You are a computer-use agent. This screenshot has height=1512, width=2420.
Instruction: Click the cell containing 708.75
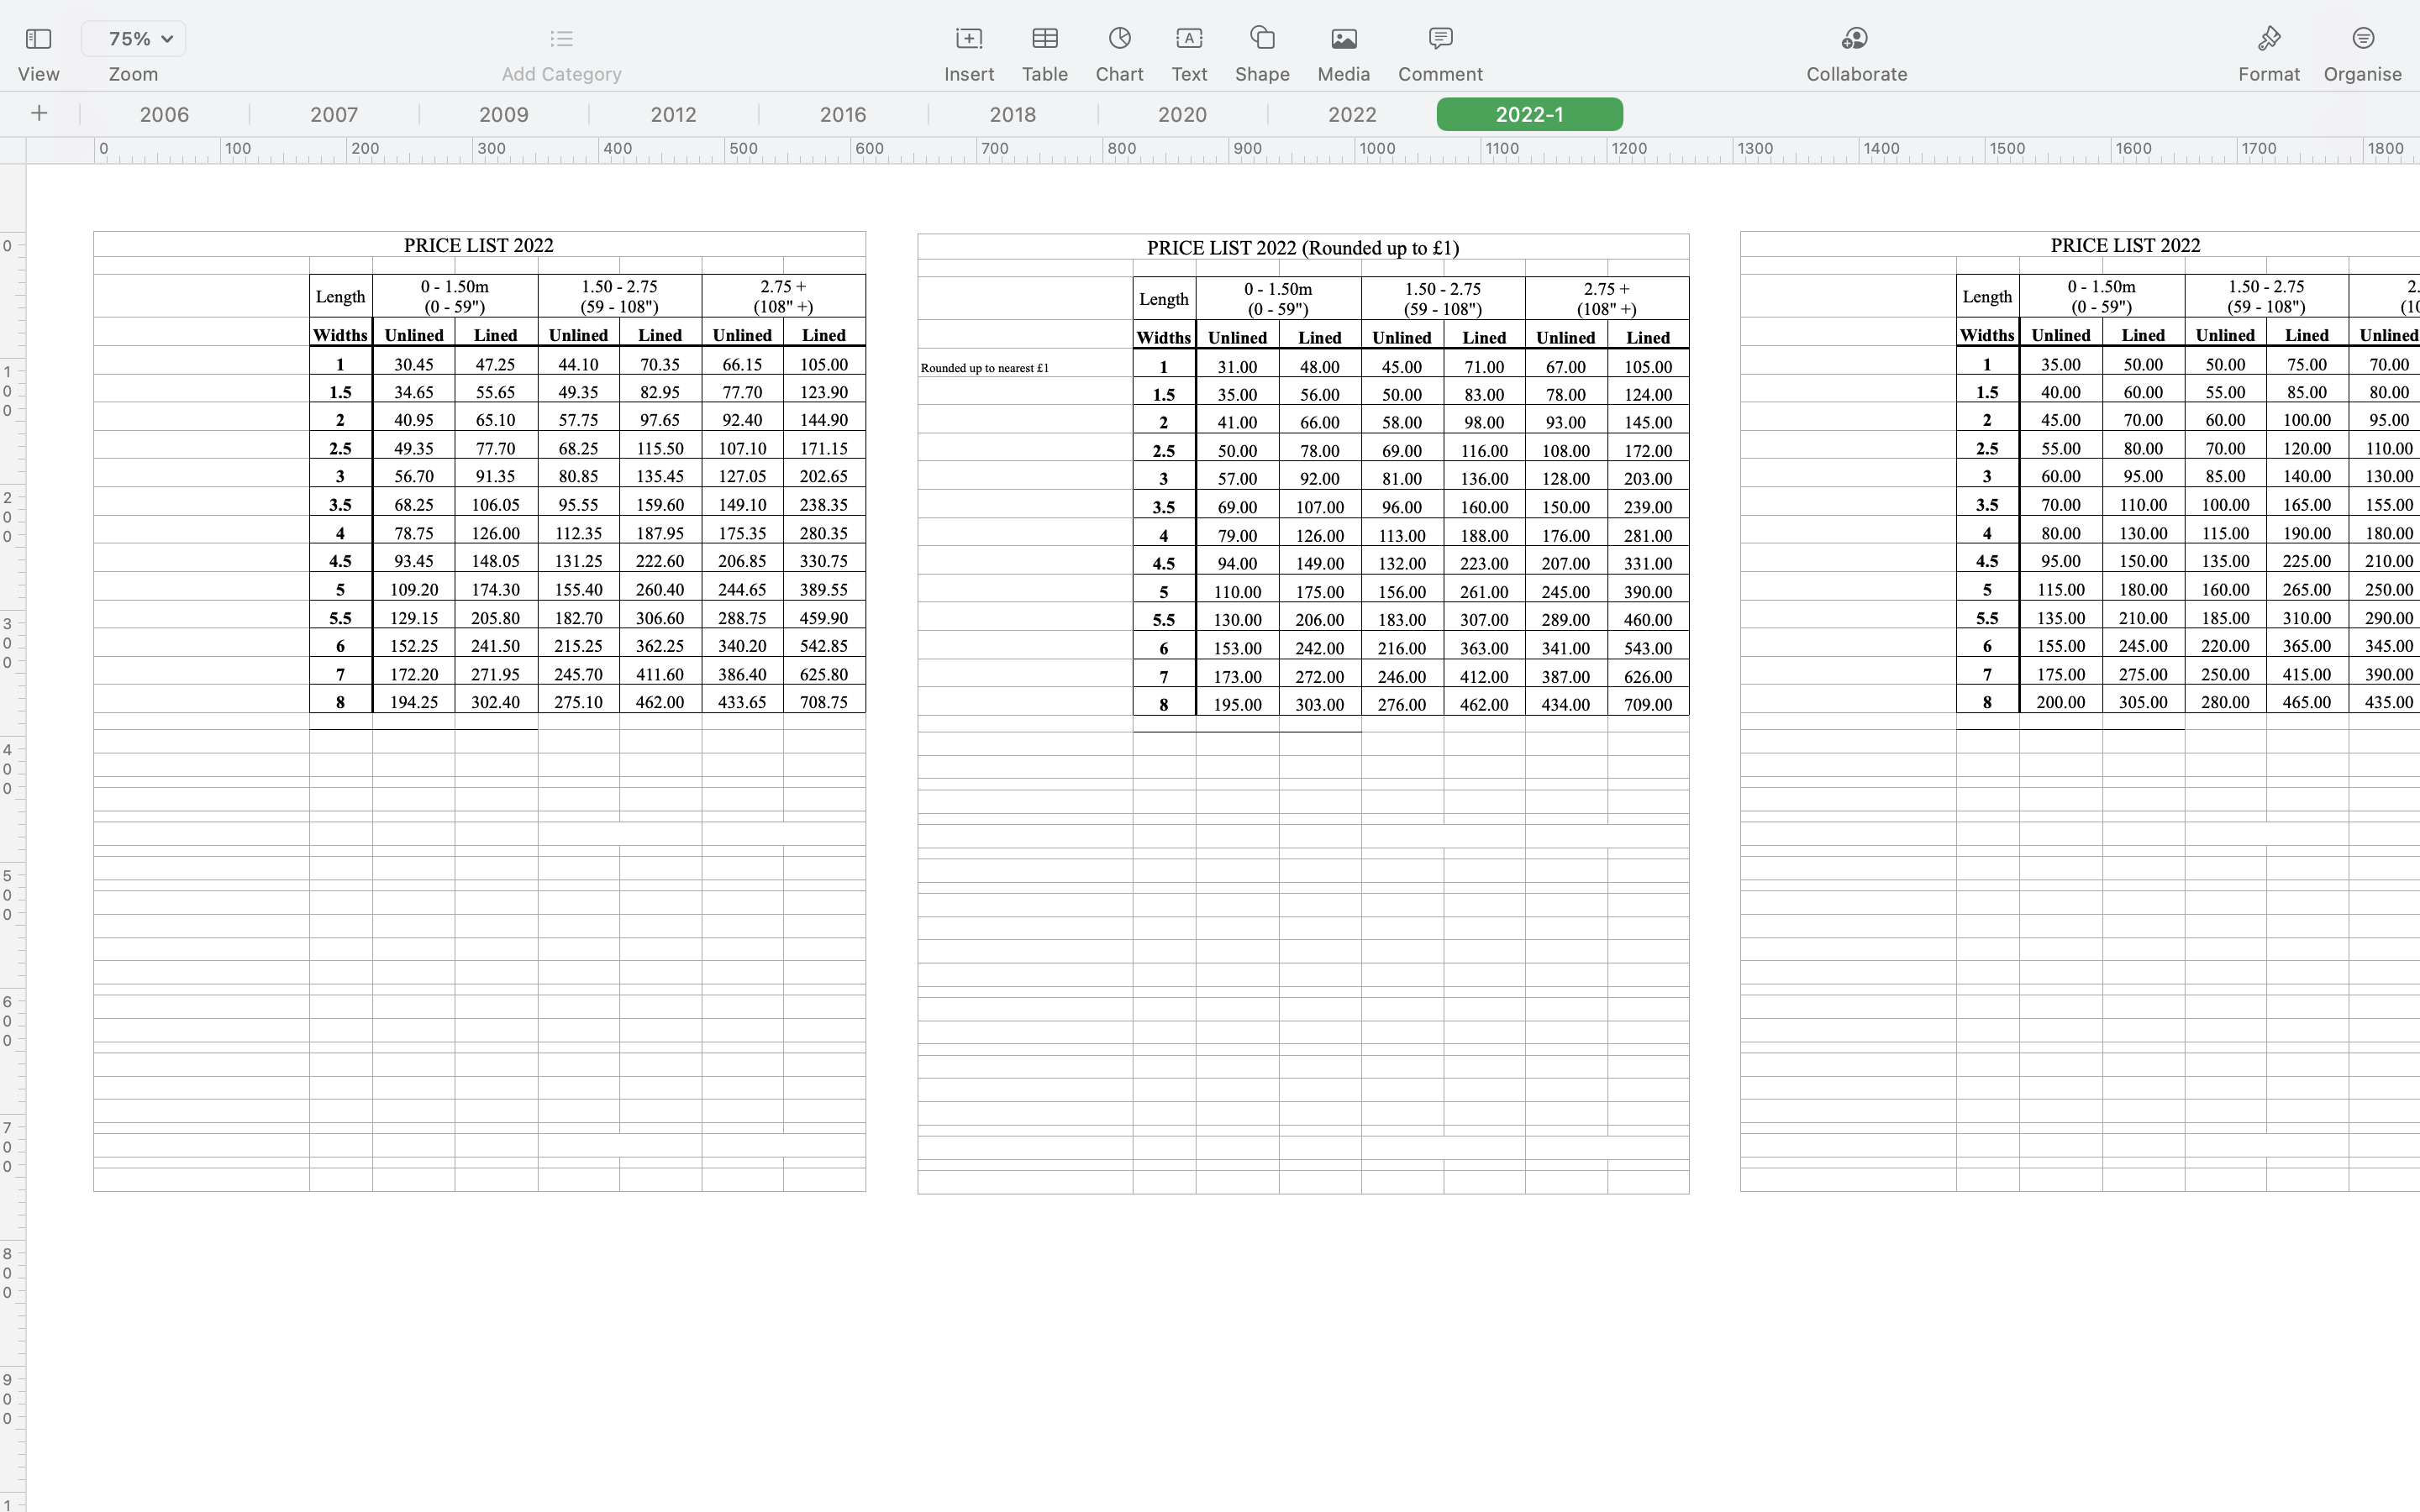[823, 703]
